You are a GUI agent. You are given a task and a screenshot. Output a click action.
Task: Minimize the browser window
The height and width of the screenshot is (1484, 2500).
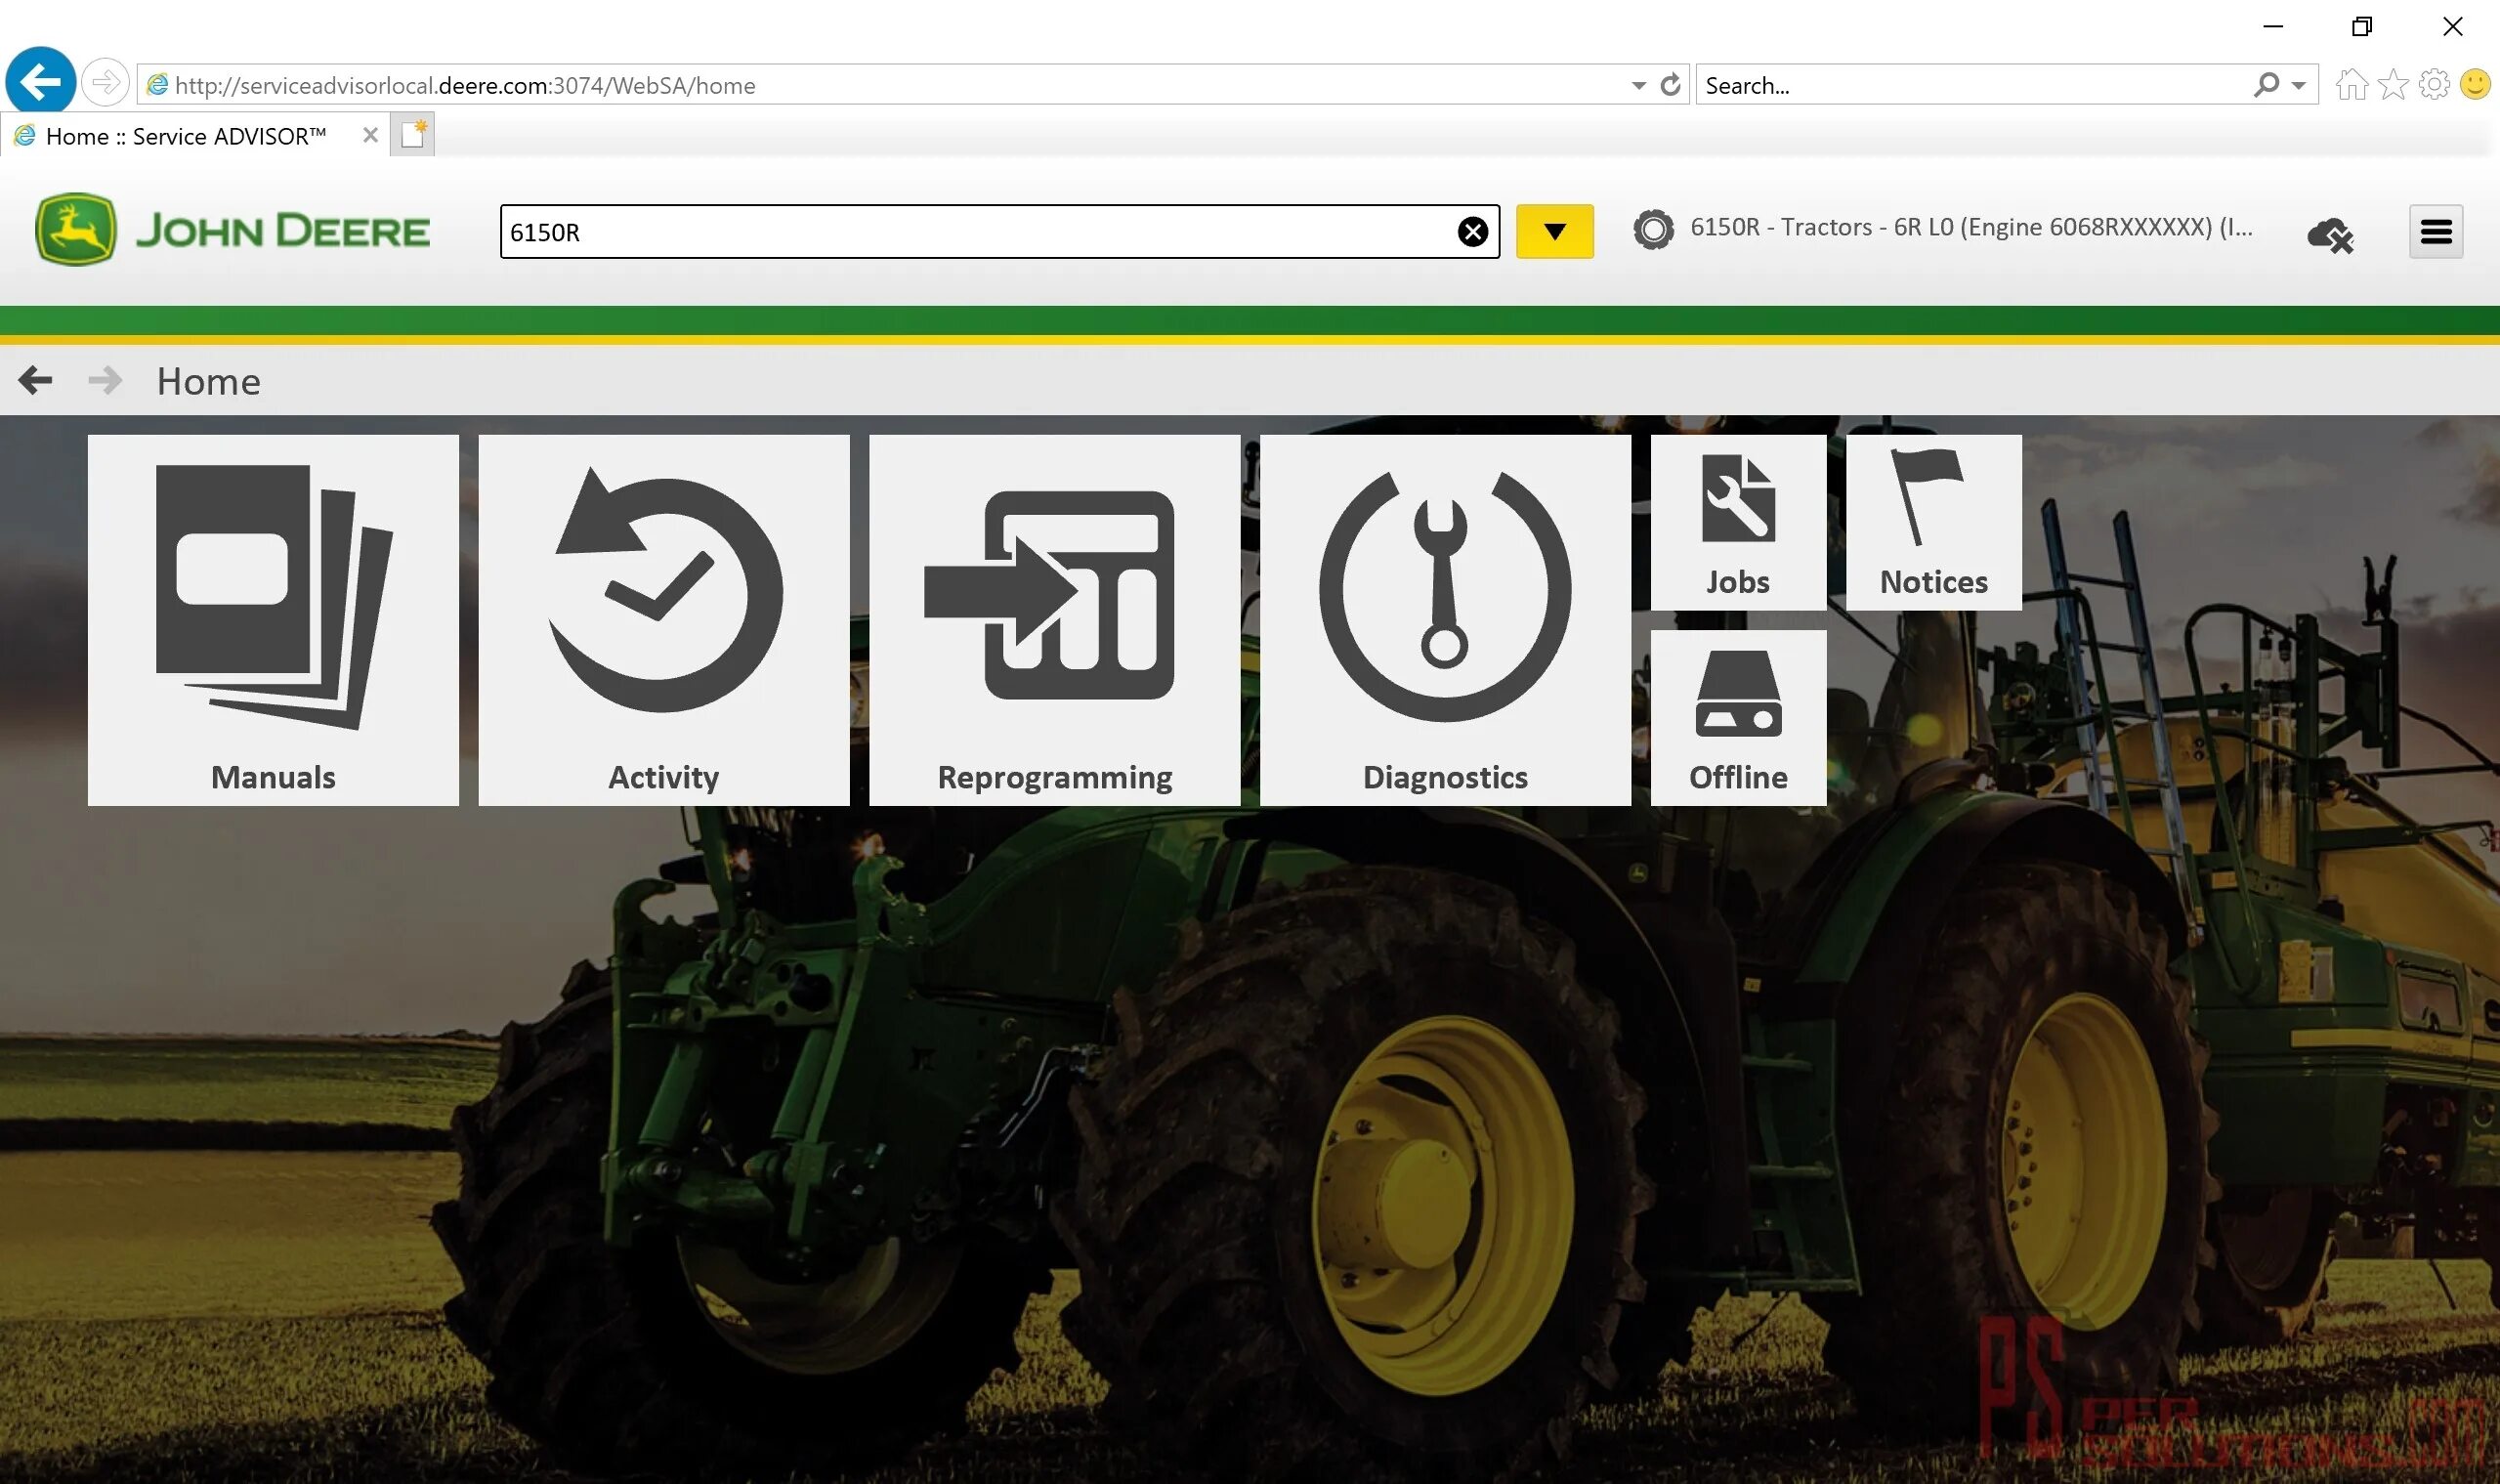[2273, 26]
